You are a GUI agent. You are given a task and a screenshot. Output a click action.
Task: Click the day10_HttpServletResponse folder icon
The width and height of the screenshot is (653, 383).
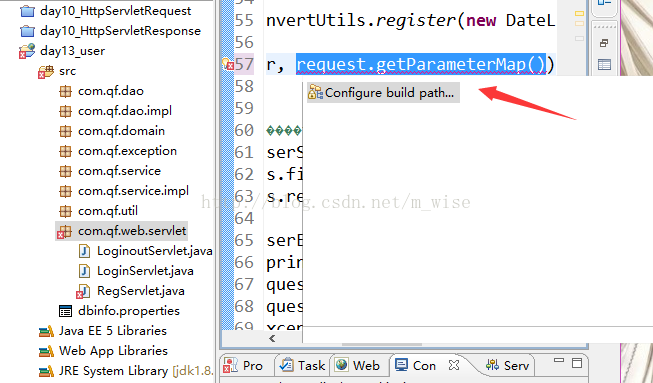[x=27, y=31]
